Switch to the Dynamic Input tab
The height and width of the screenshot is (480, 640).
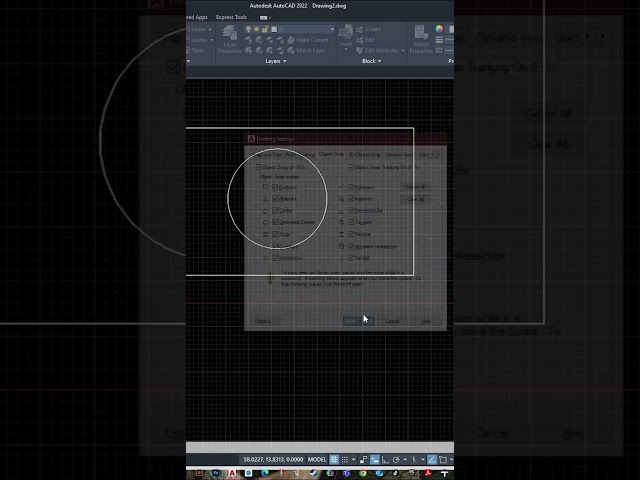pyautogui.click(x=399, y=155)
